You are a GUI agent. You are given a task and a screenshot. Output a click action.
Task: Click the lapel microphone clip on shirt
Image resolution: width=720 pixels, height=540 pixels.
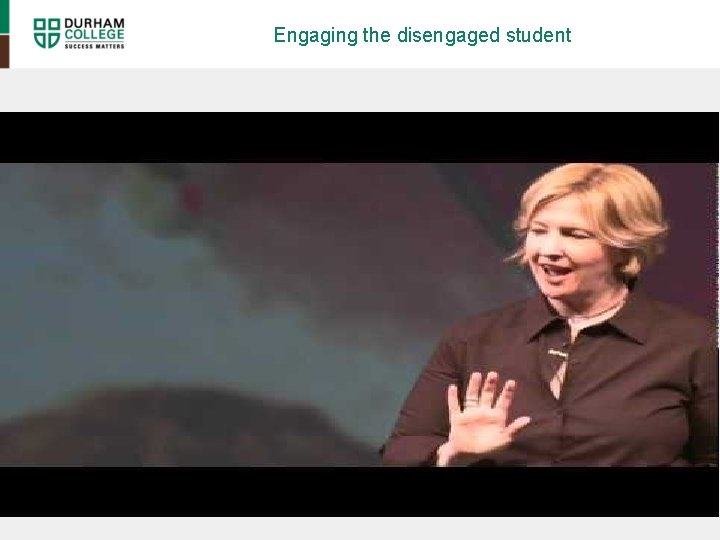(x=557, y=354)
